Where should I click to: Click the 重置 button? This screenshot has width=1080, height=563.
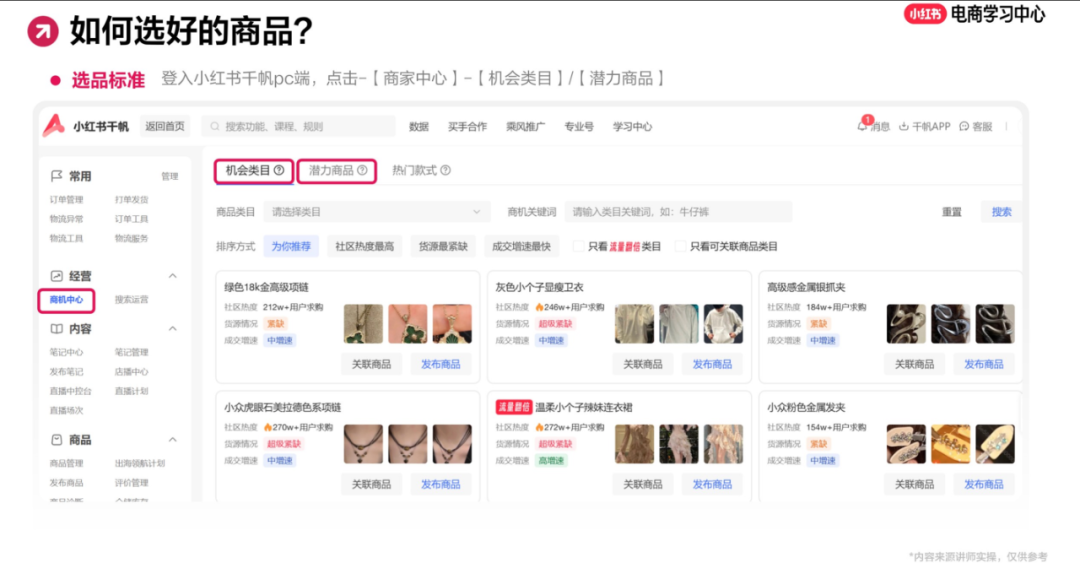[x=951, y=212]
